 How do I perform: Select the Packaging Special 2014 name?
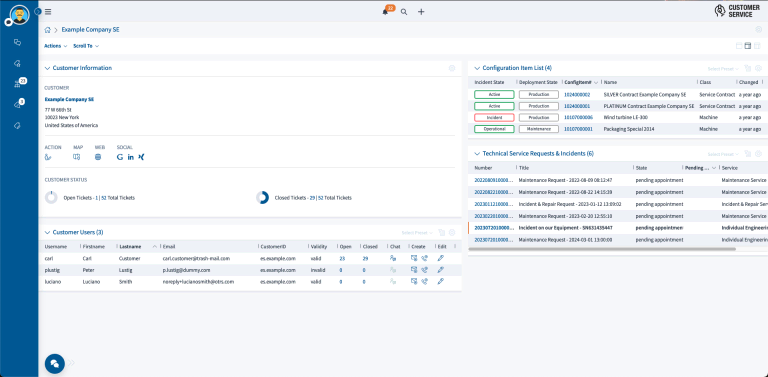[x=628, y=129]
